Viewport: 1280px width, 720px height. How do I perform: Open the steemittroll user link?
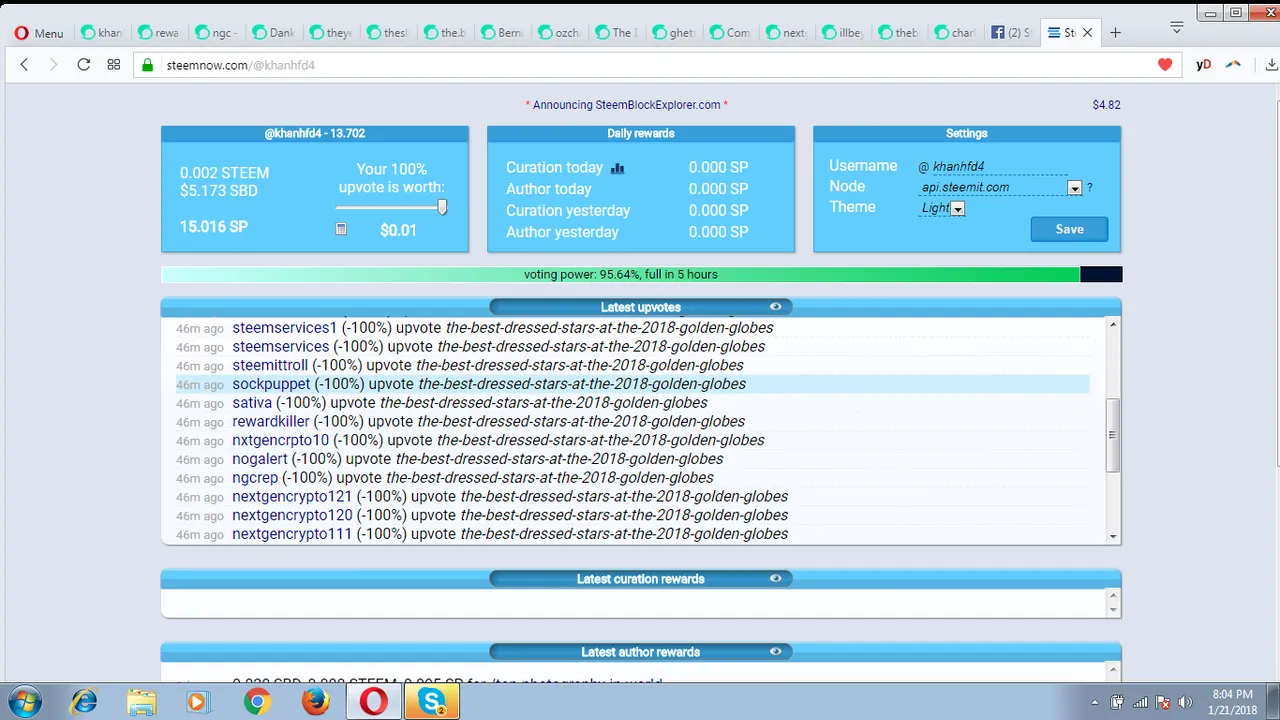pos(270,365)
